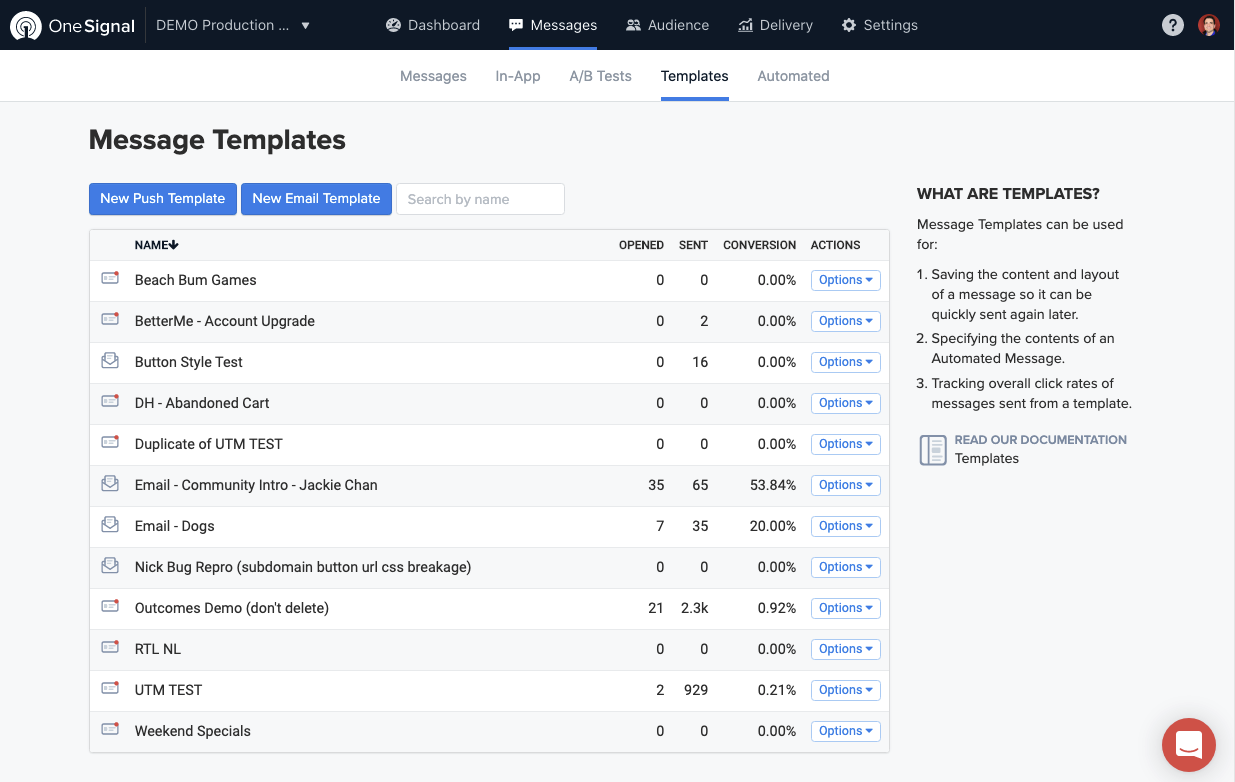Click the SENT column header
This screenshot has height=782, width=1235.
pos(693,245)
